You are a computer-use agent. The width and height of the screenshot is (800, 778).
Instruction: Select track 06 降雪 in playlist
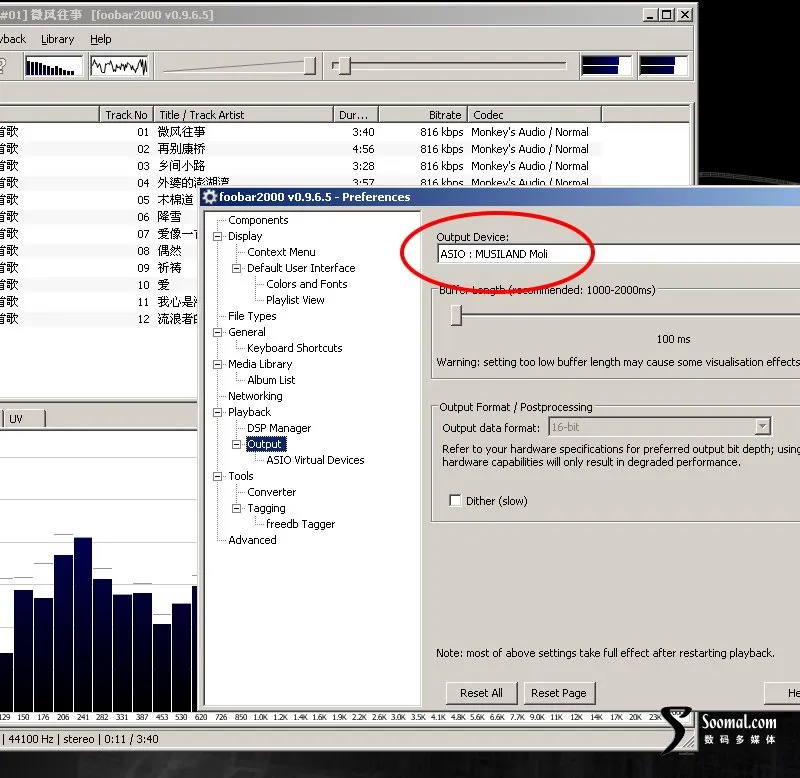[99, 217]
